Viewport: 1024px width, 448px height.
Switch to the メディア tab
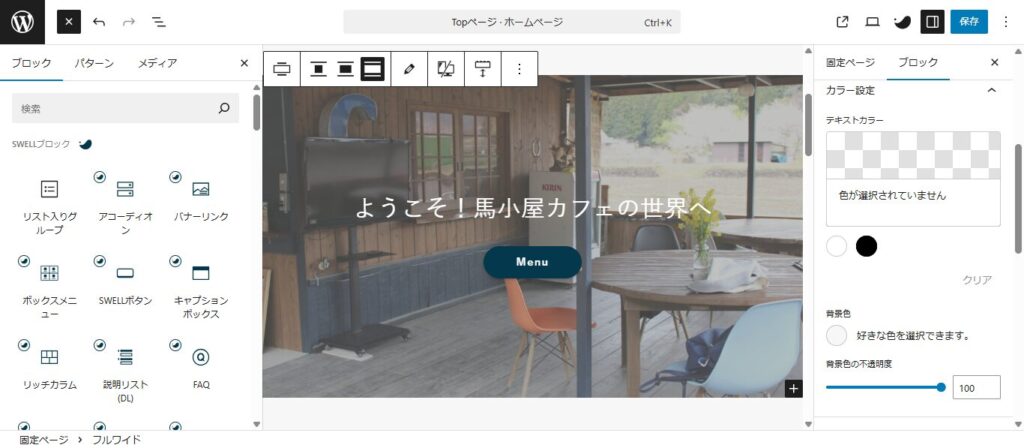point(157,63)
